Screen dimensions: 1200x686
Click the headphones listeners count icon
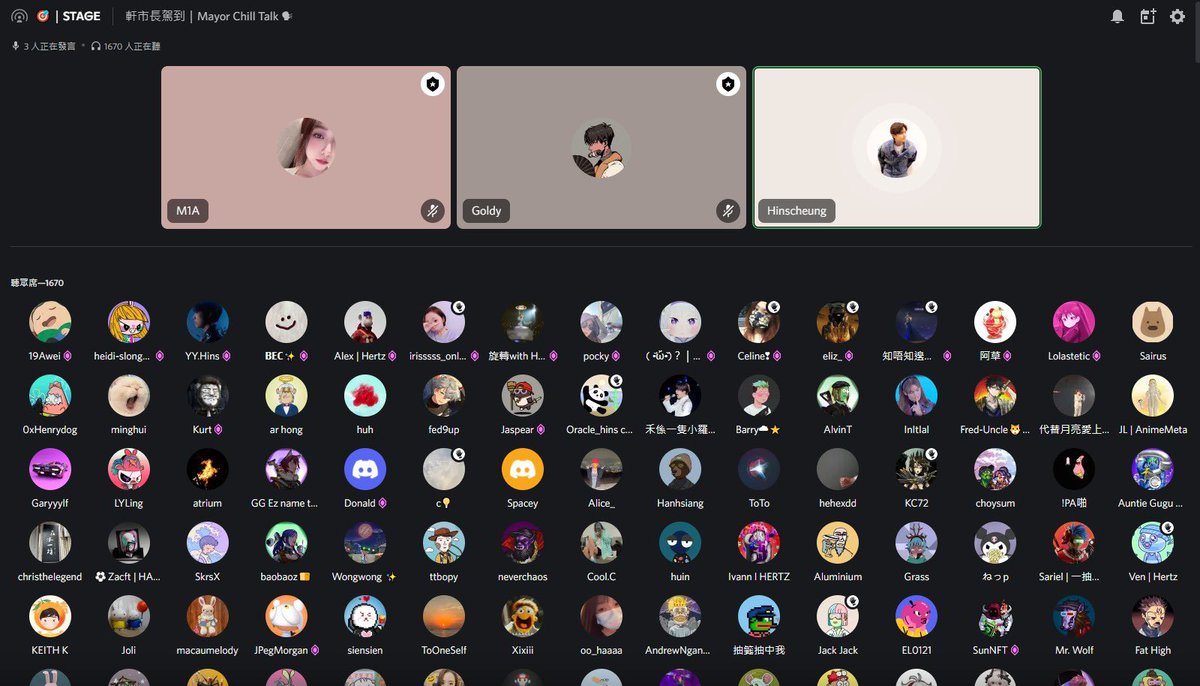[x=96, y=46]
